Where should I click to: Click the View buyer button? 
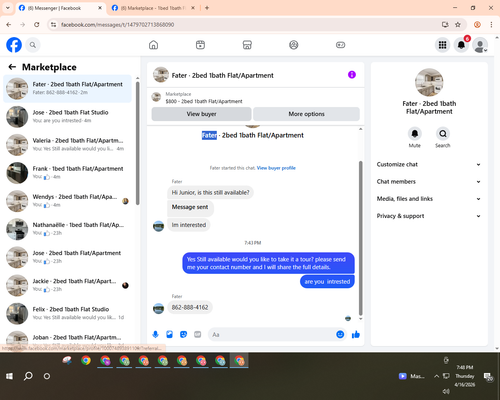[201, 114]
